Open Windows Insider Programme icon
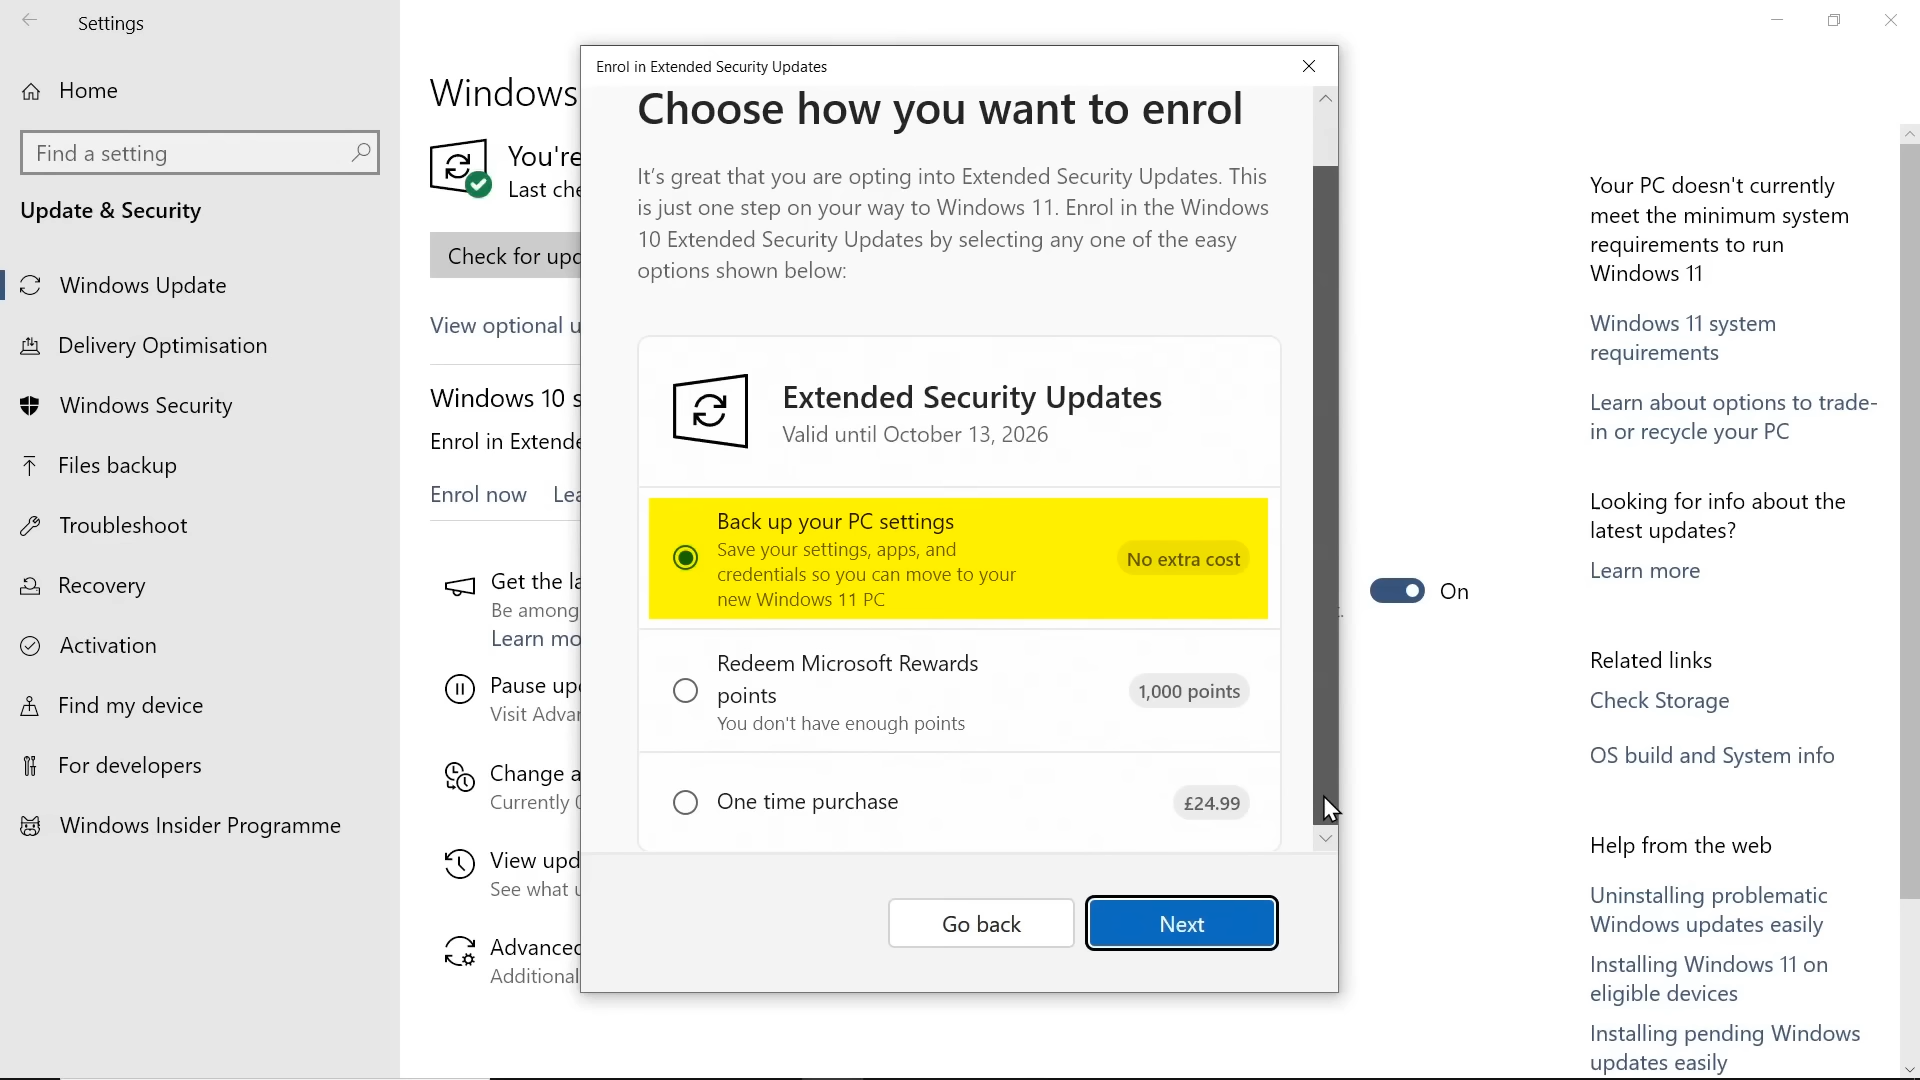Viewport: 1920px width, 1080px height. coord(31,826)
